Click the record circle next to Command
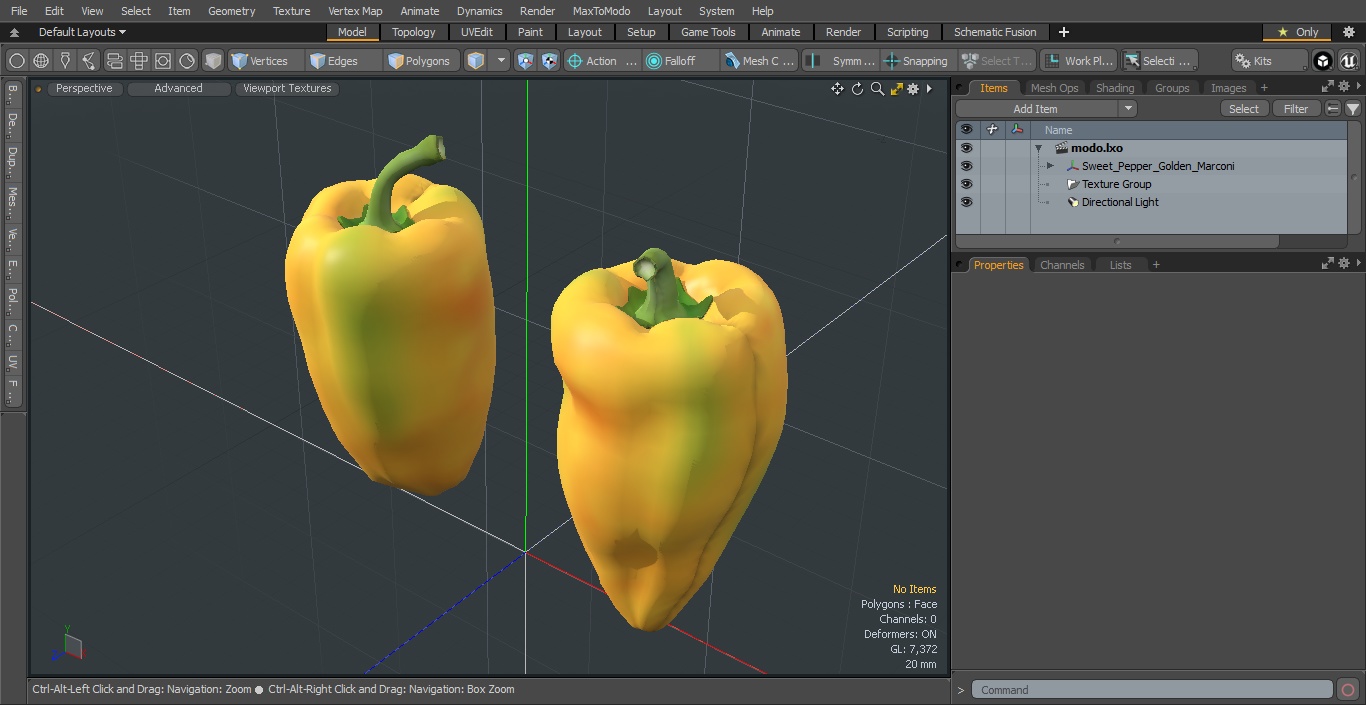Screen dimensions: 1366x705 (1347, 690)
